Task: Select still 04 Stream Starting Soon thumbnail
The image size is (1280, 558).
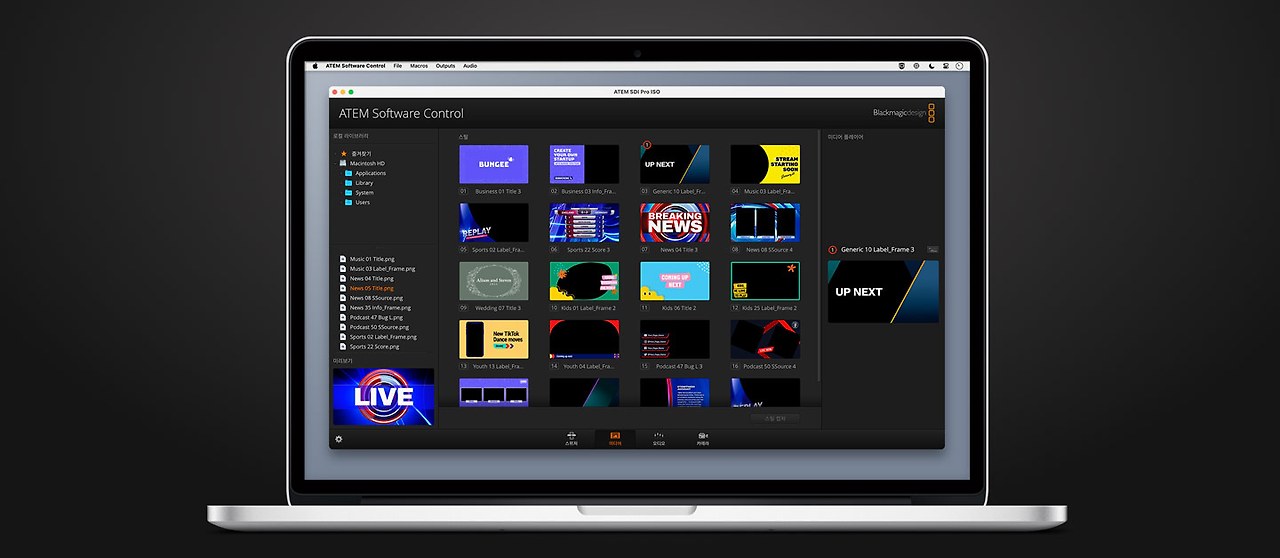Action: pos(765,164)
